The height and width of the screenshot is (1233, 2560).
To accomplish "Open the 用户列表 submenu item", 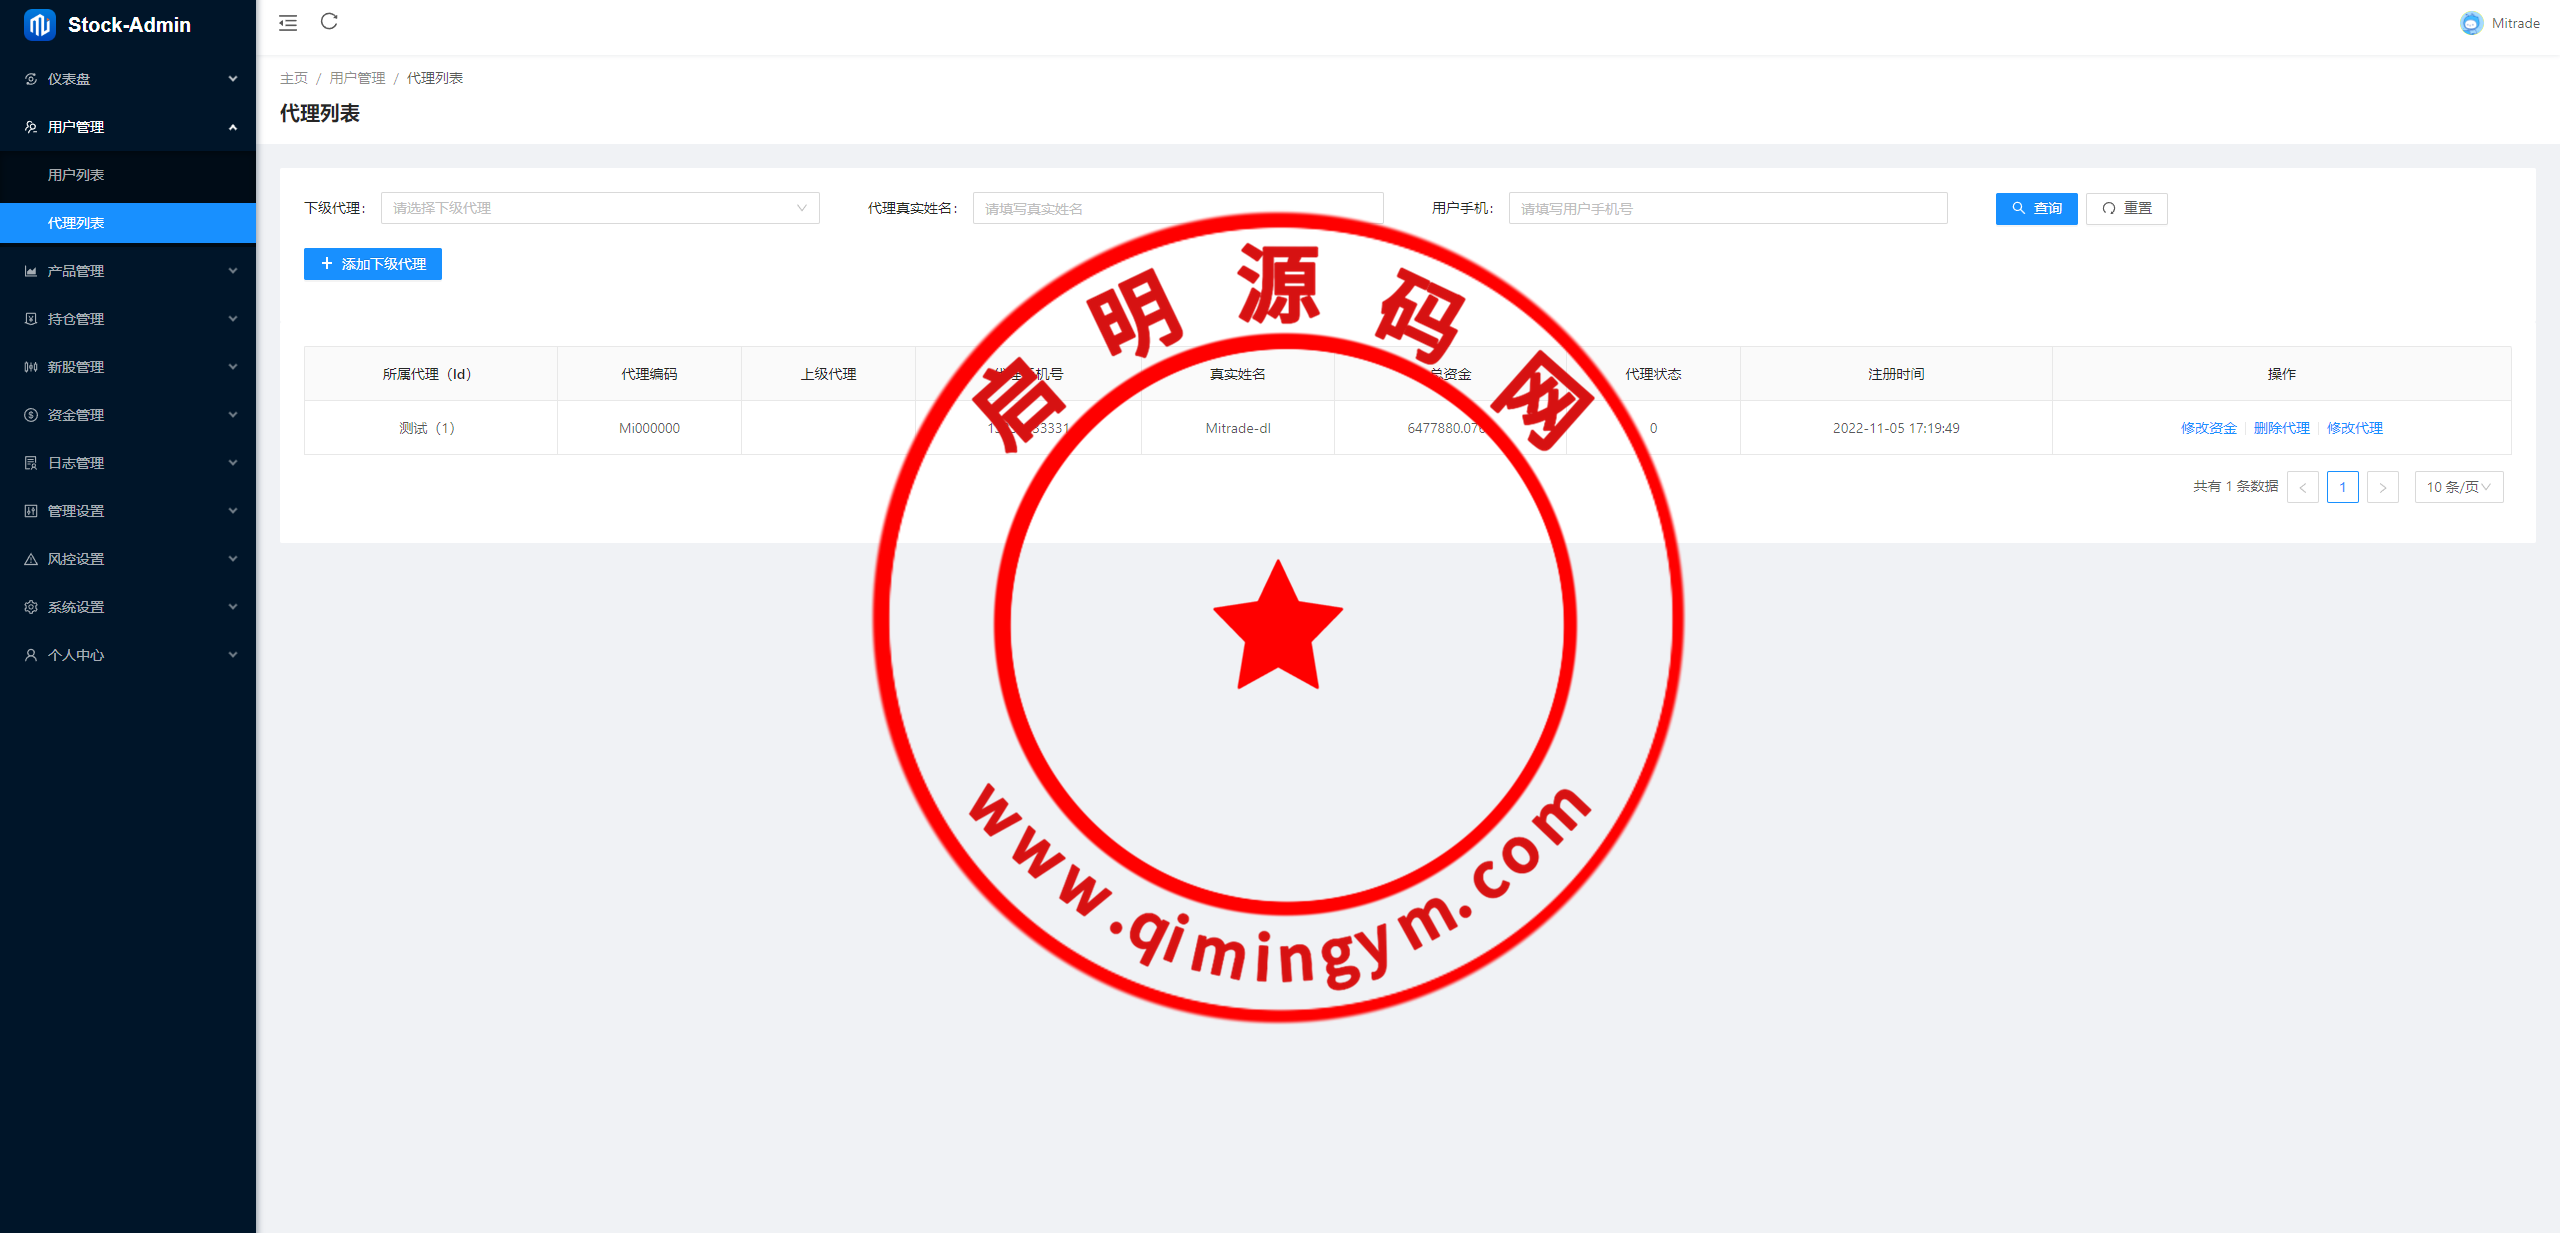I will point(76,175).
